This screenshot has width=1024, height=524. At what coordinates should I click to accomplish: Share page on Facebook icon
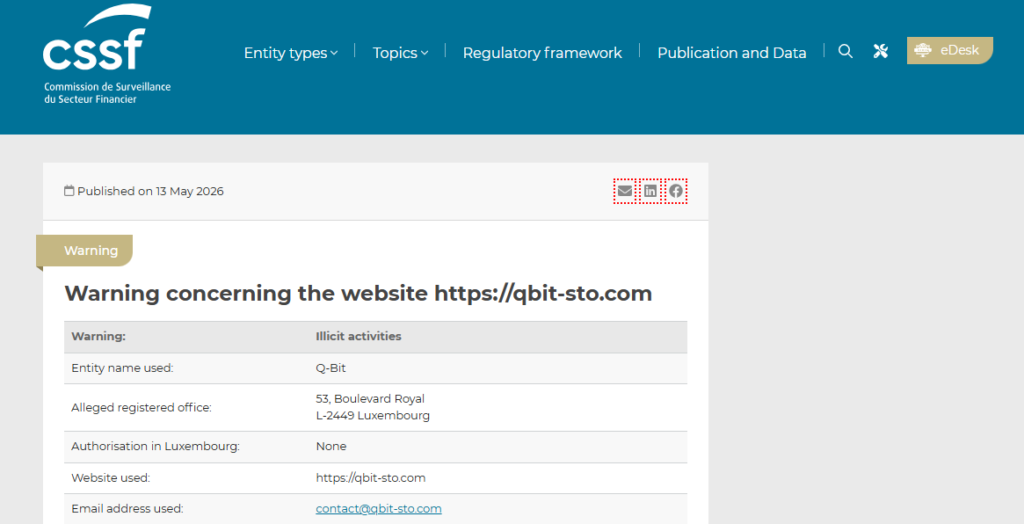676,191
